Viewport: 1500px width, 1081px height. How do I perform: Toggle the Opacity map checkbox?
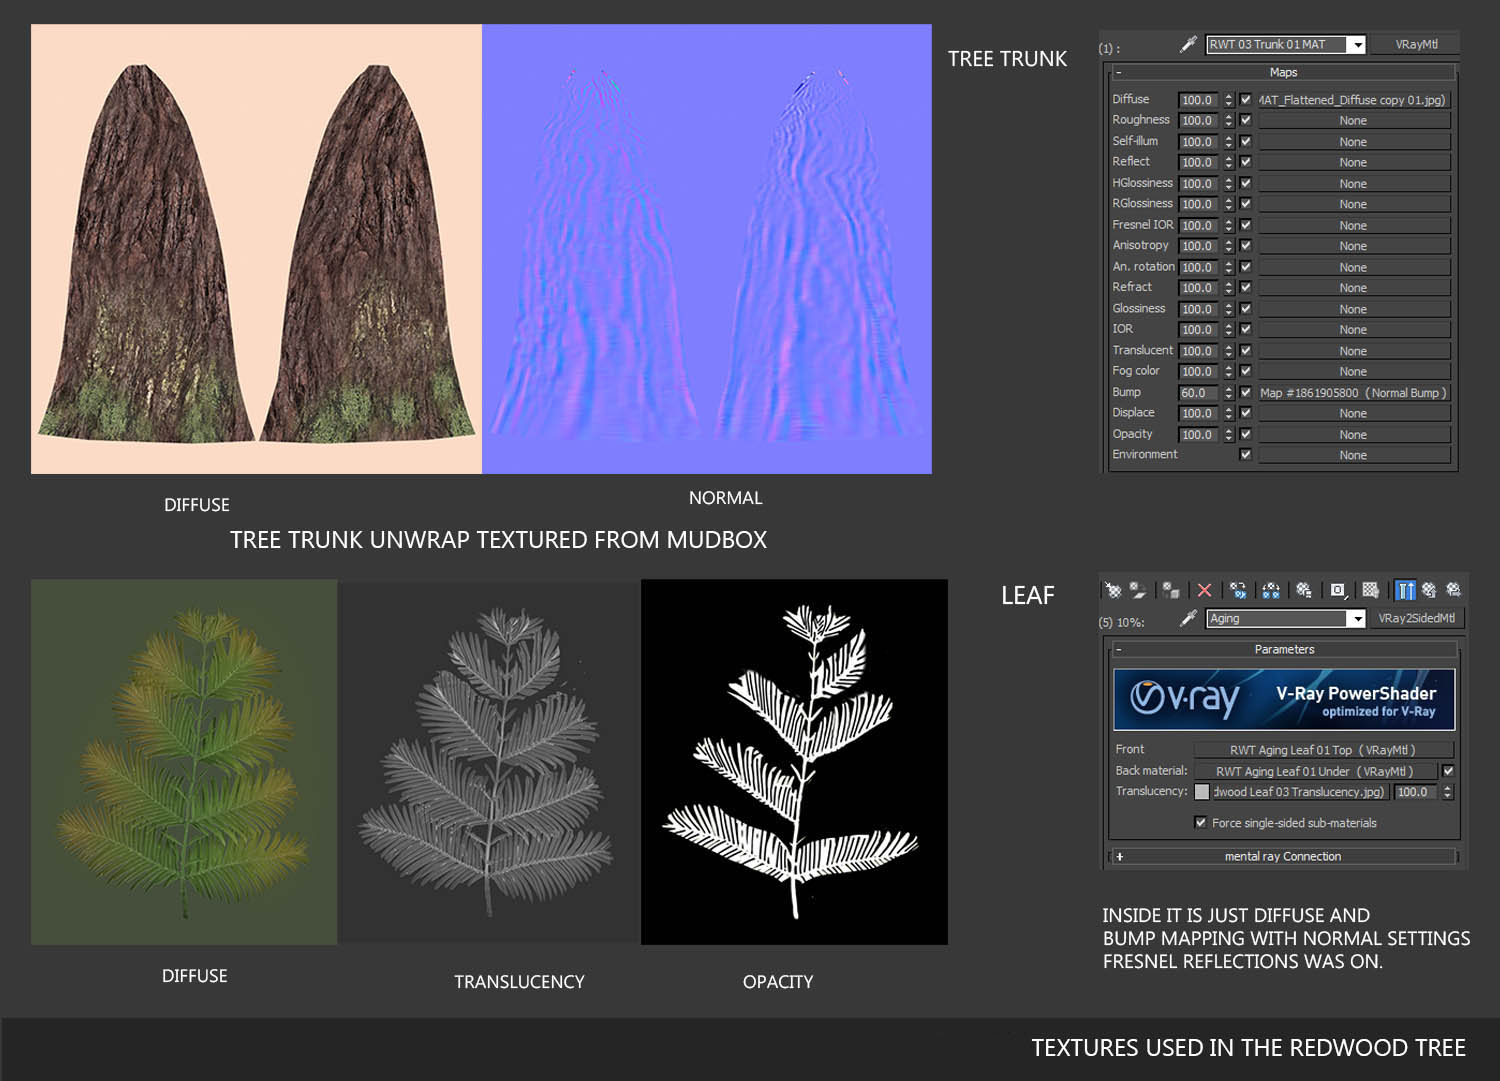[1245, 434]
